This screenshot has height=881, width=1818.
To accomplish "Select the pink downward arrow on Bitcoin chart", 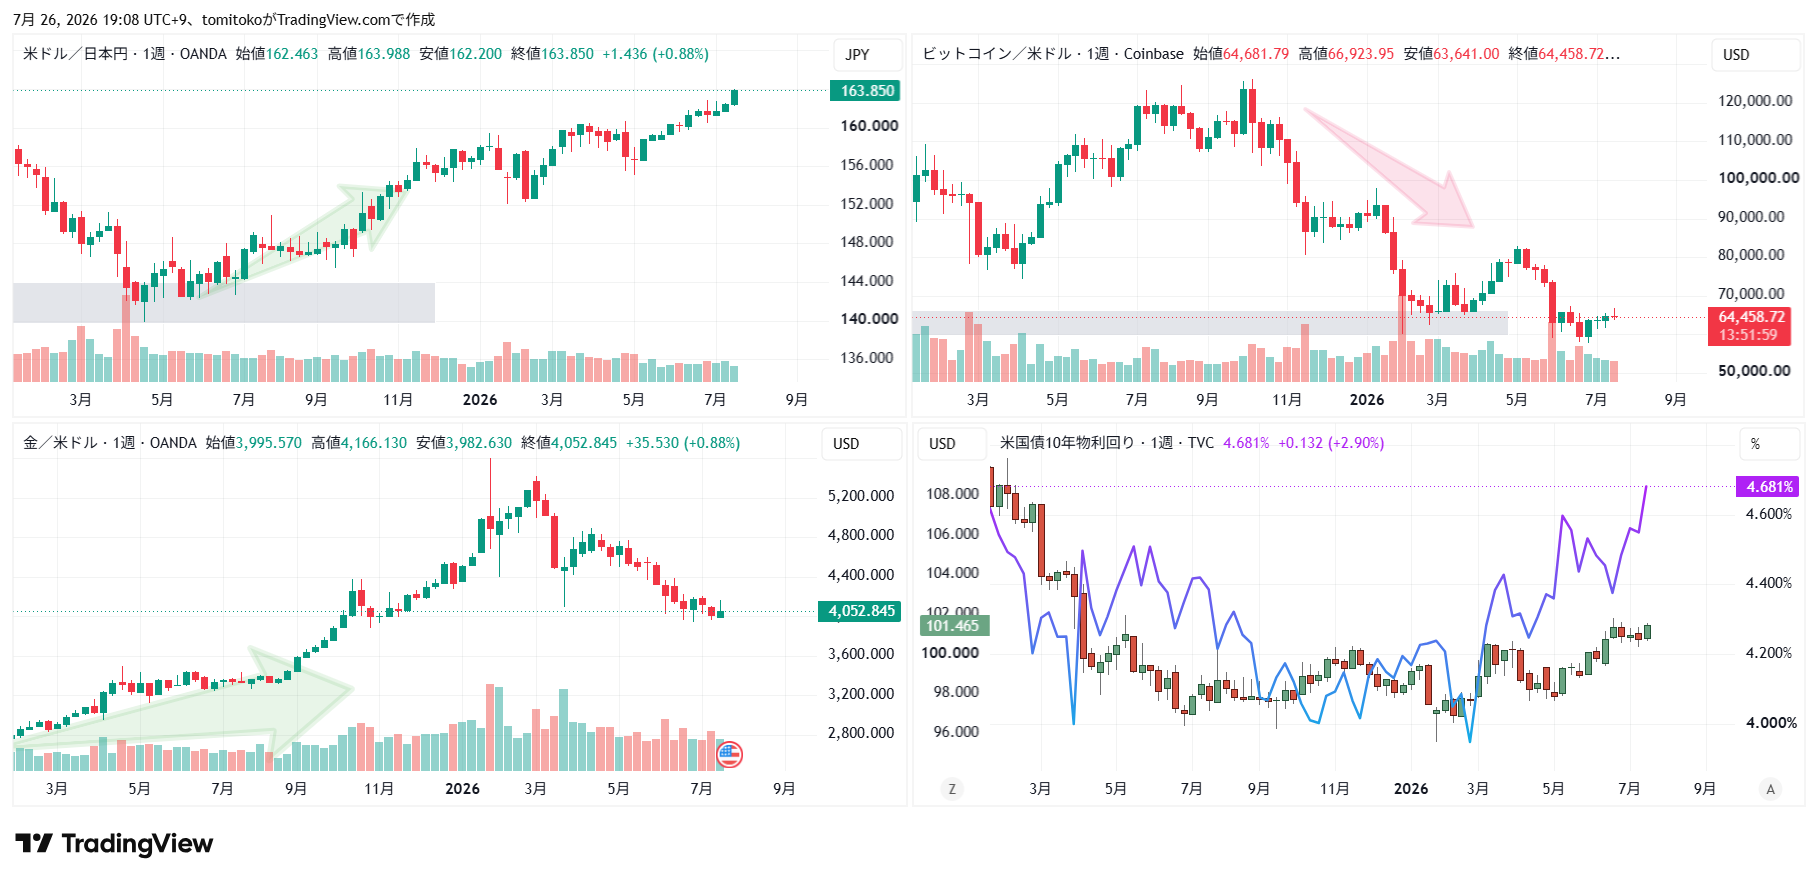I will tap(1390, 170).
